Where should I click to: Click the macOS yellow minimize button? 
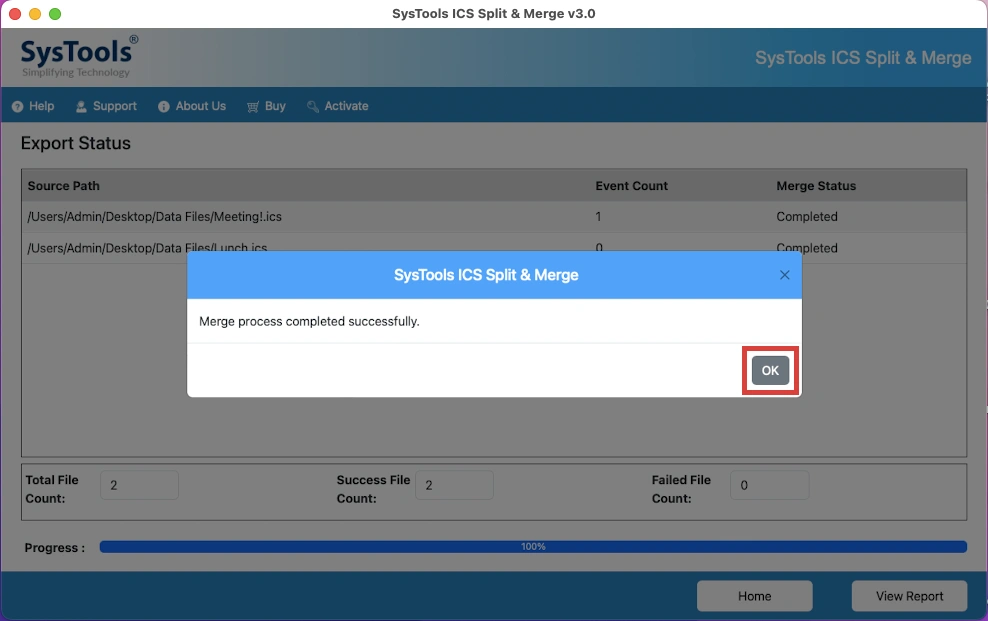[35, 14]
